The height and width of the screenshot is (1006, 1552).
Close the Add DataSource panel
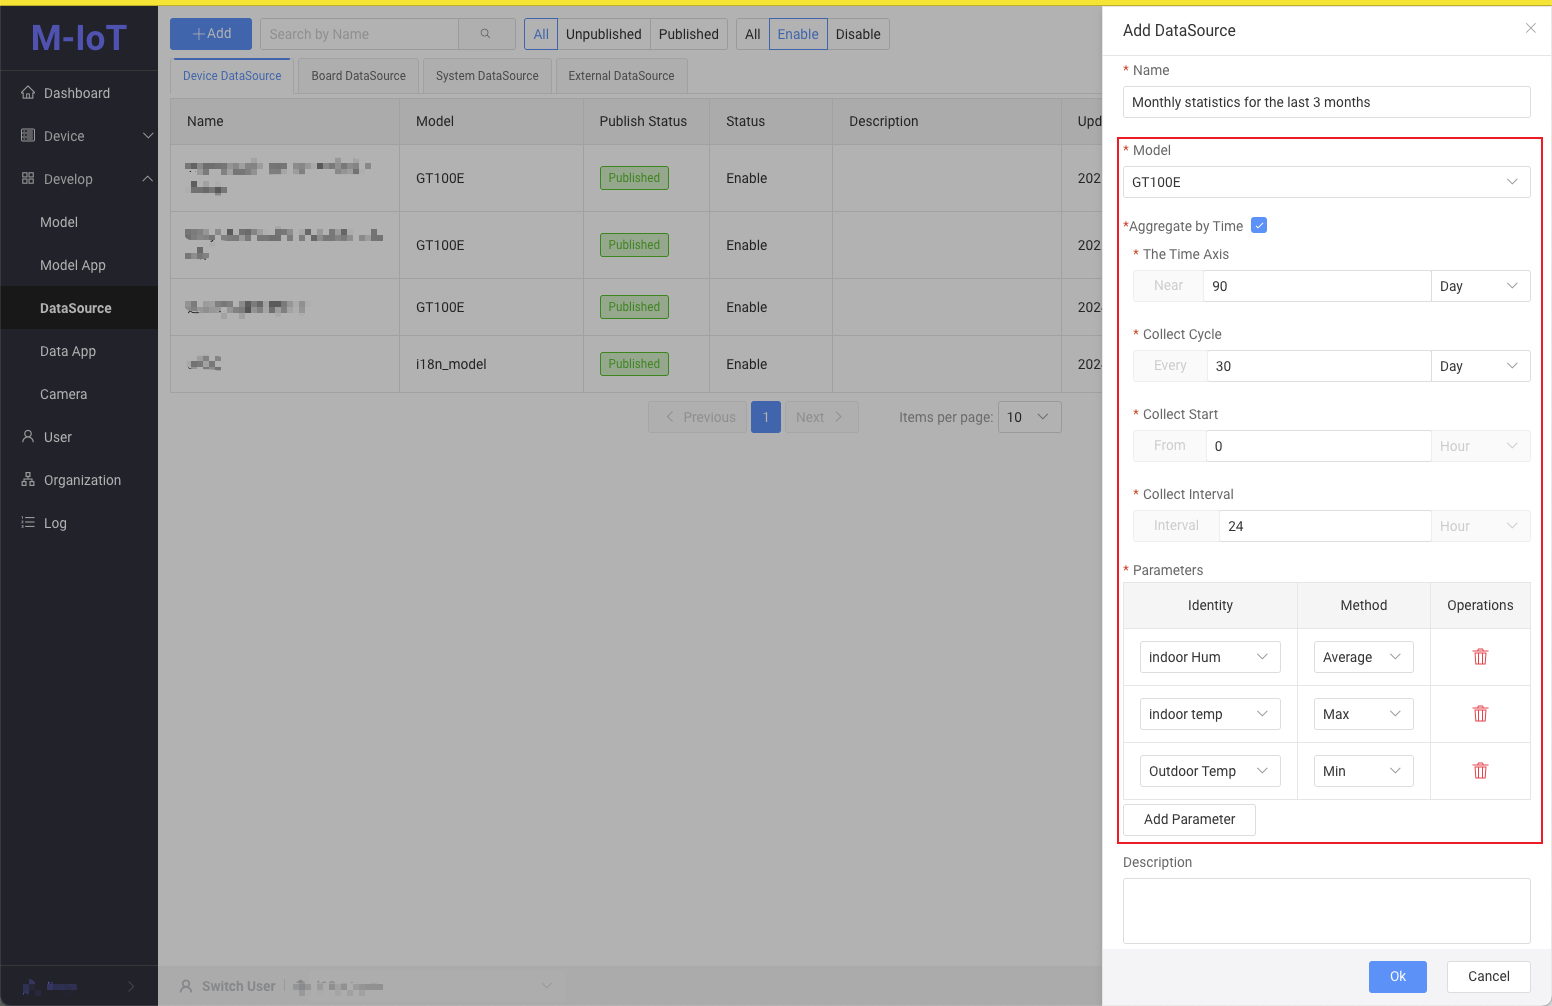coord(1530,29)
